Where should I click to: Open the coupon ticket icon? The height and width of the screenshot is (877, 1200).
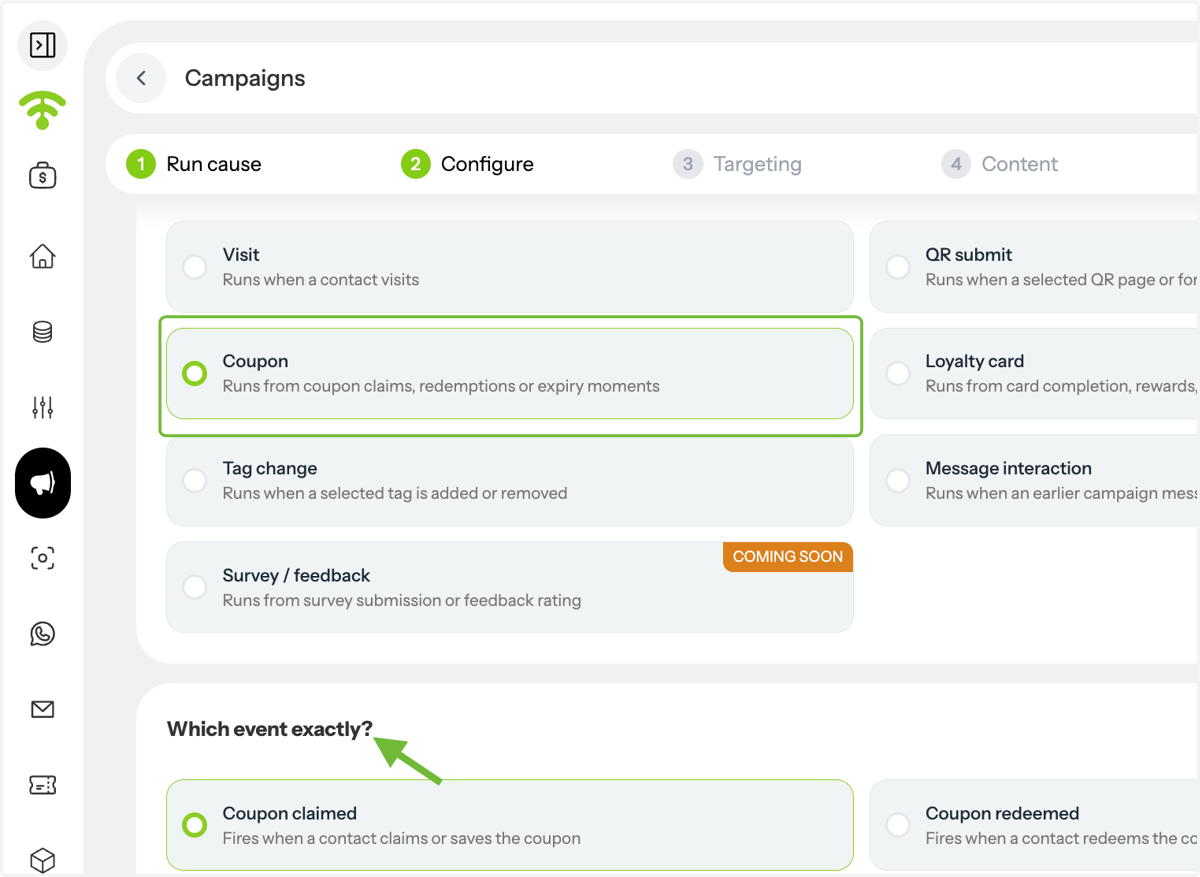click(42, 785)
